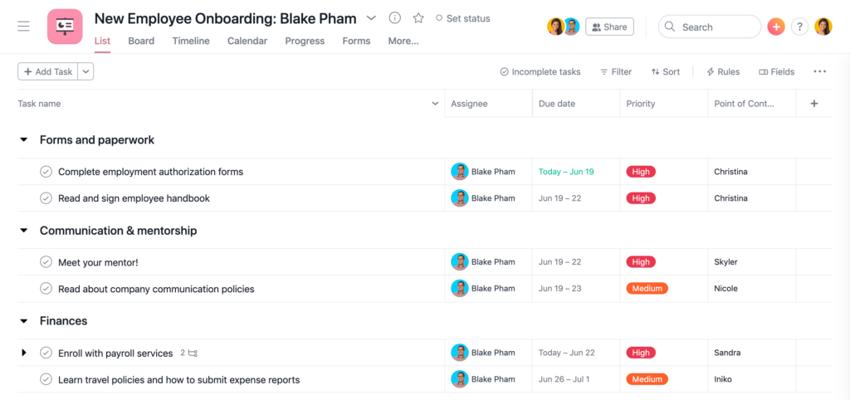Complete the Read and sign employee handbook task
Image resolution: width=850 pixels, height=400 pixels.
[46, 198]
